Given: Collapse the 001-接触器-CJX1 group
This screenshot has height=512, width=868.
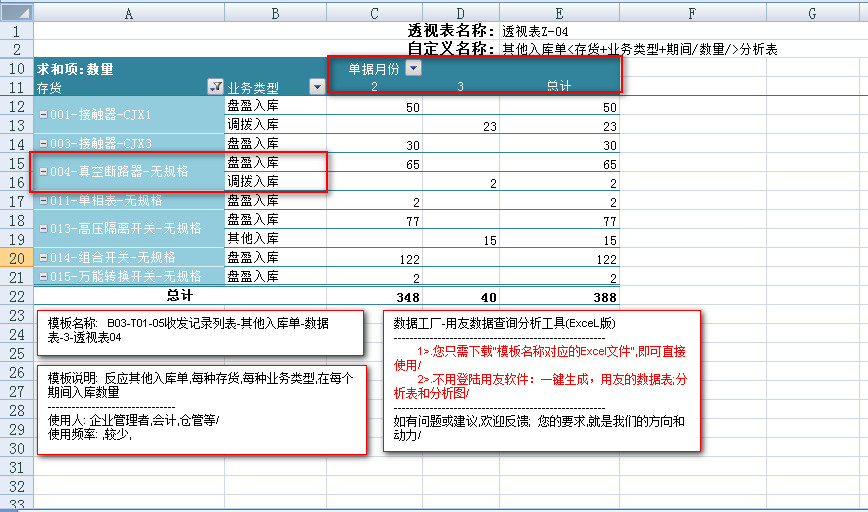Looking at the screenshot, I should pyautogui.click(x=42, y=115).
